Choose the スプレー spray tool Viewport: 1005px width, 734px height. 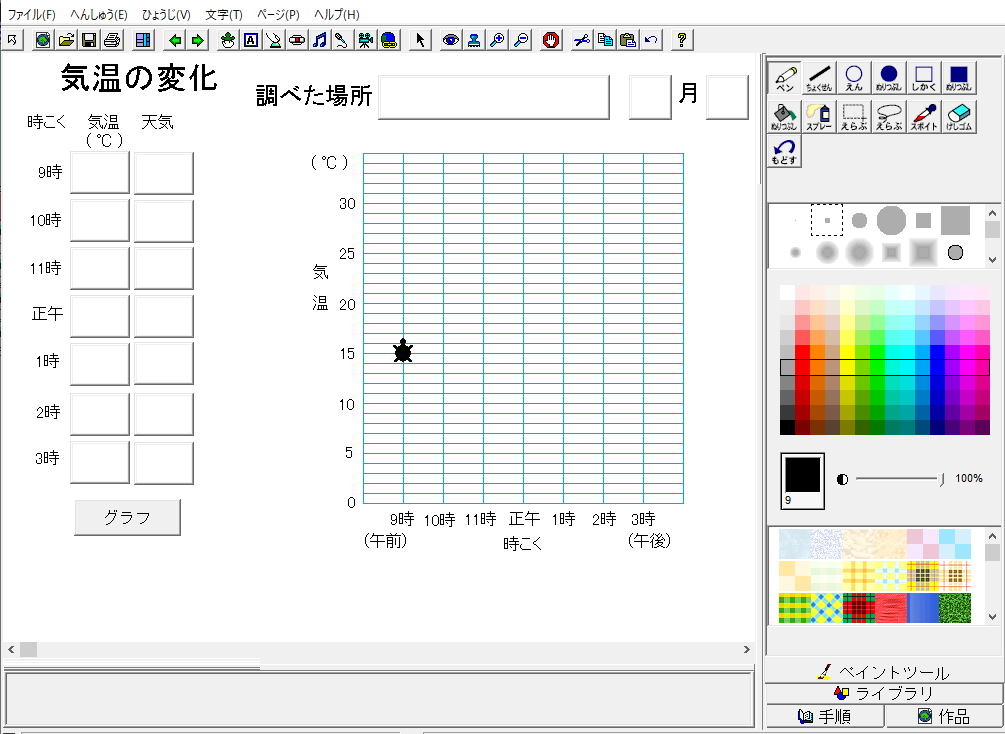(820, 117)
